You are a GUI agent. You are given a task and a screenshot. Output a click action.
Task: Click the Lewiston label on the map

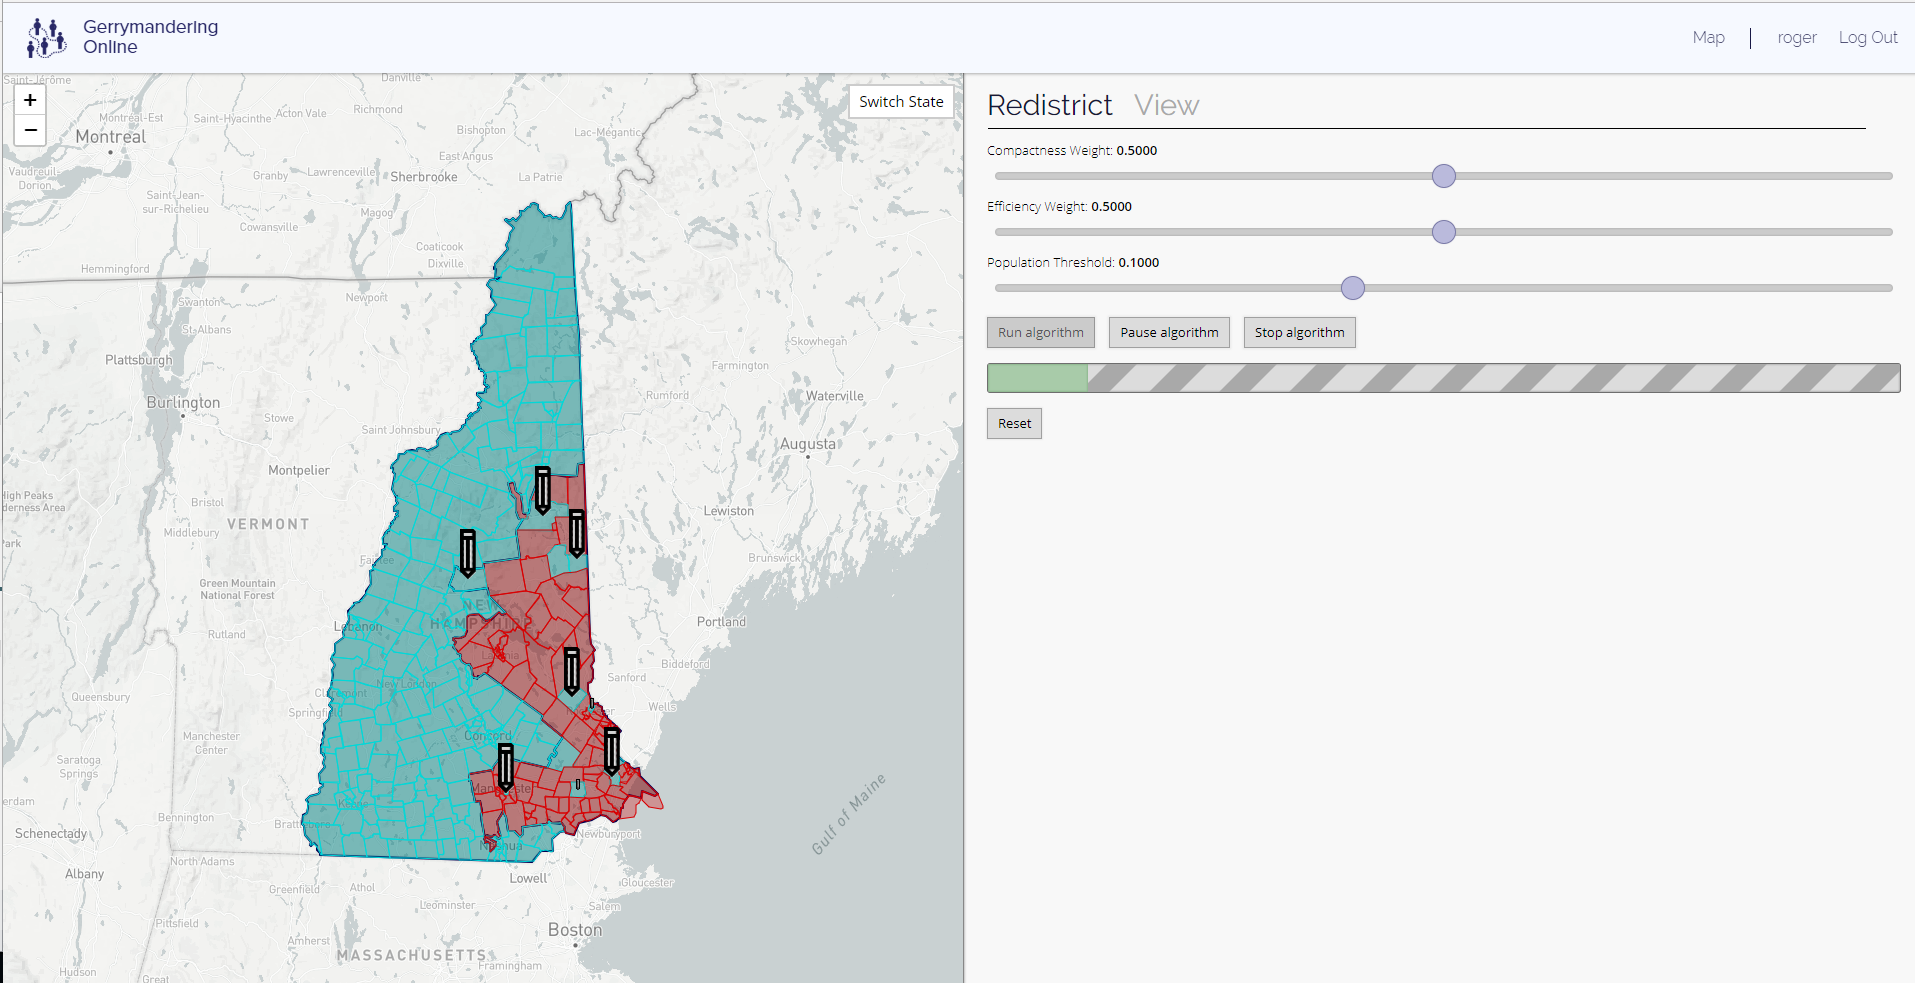tap(728, 511)
